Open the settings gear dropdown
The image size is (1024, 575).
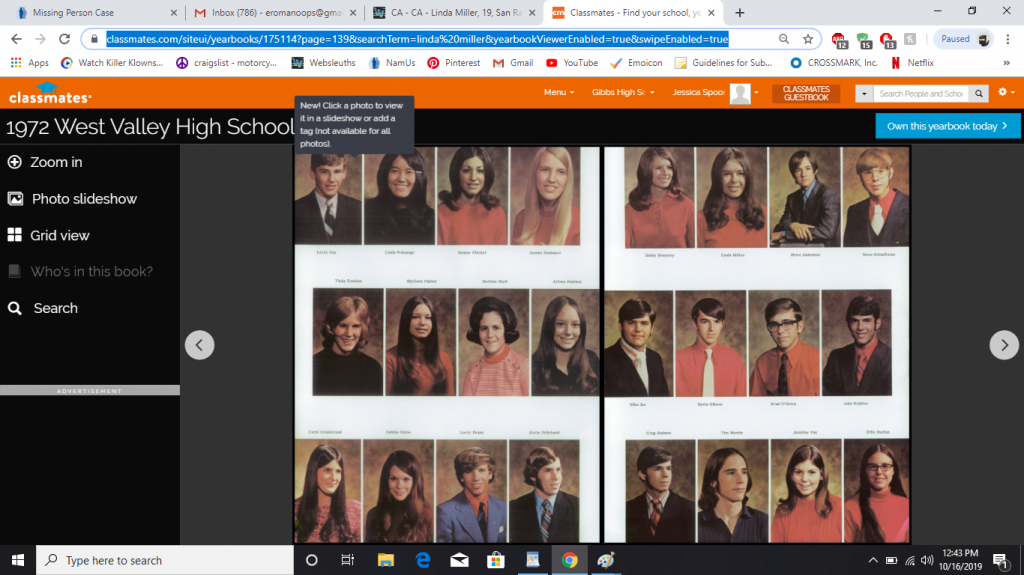coord(1006,93)
